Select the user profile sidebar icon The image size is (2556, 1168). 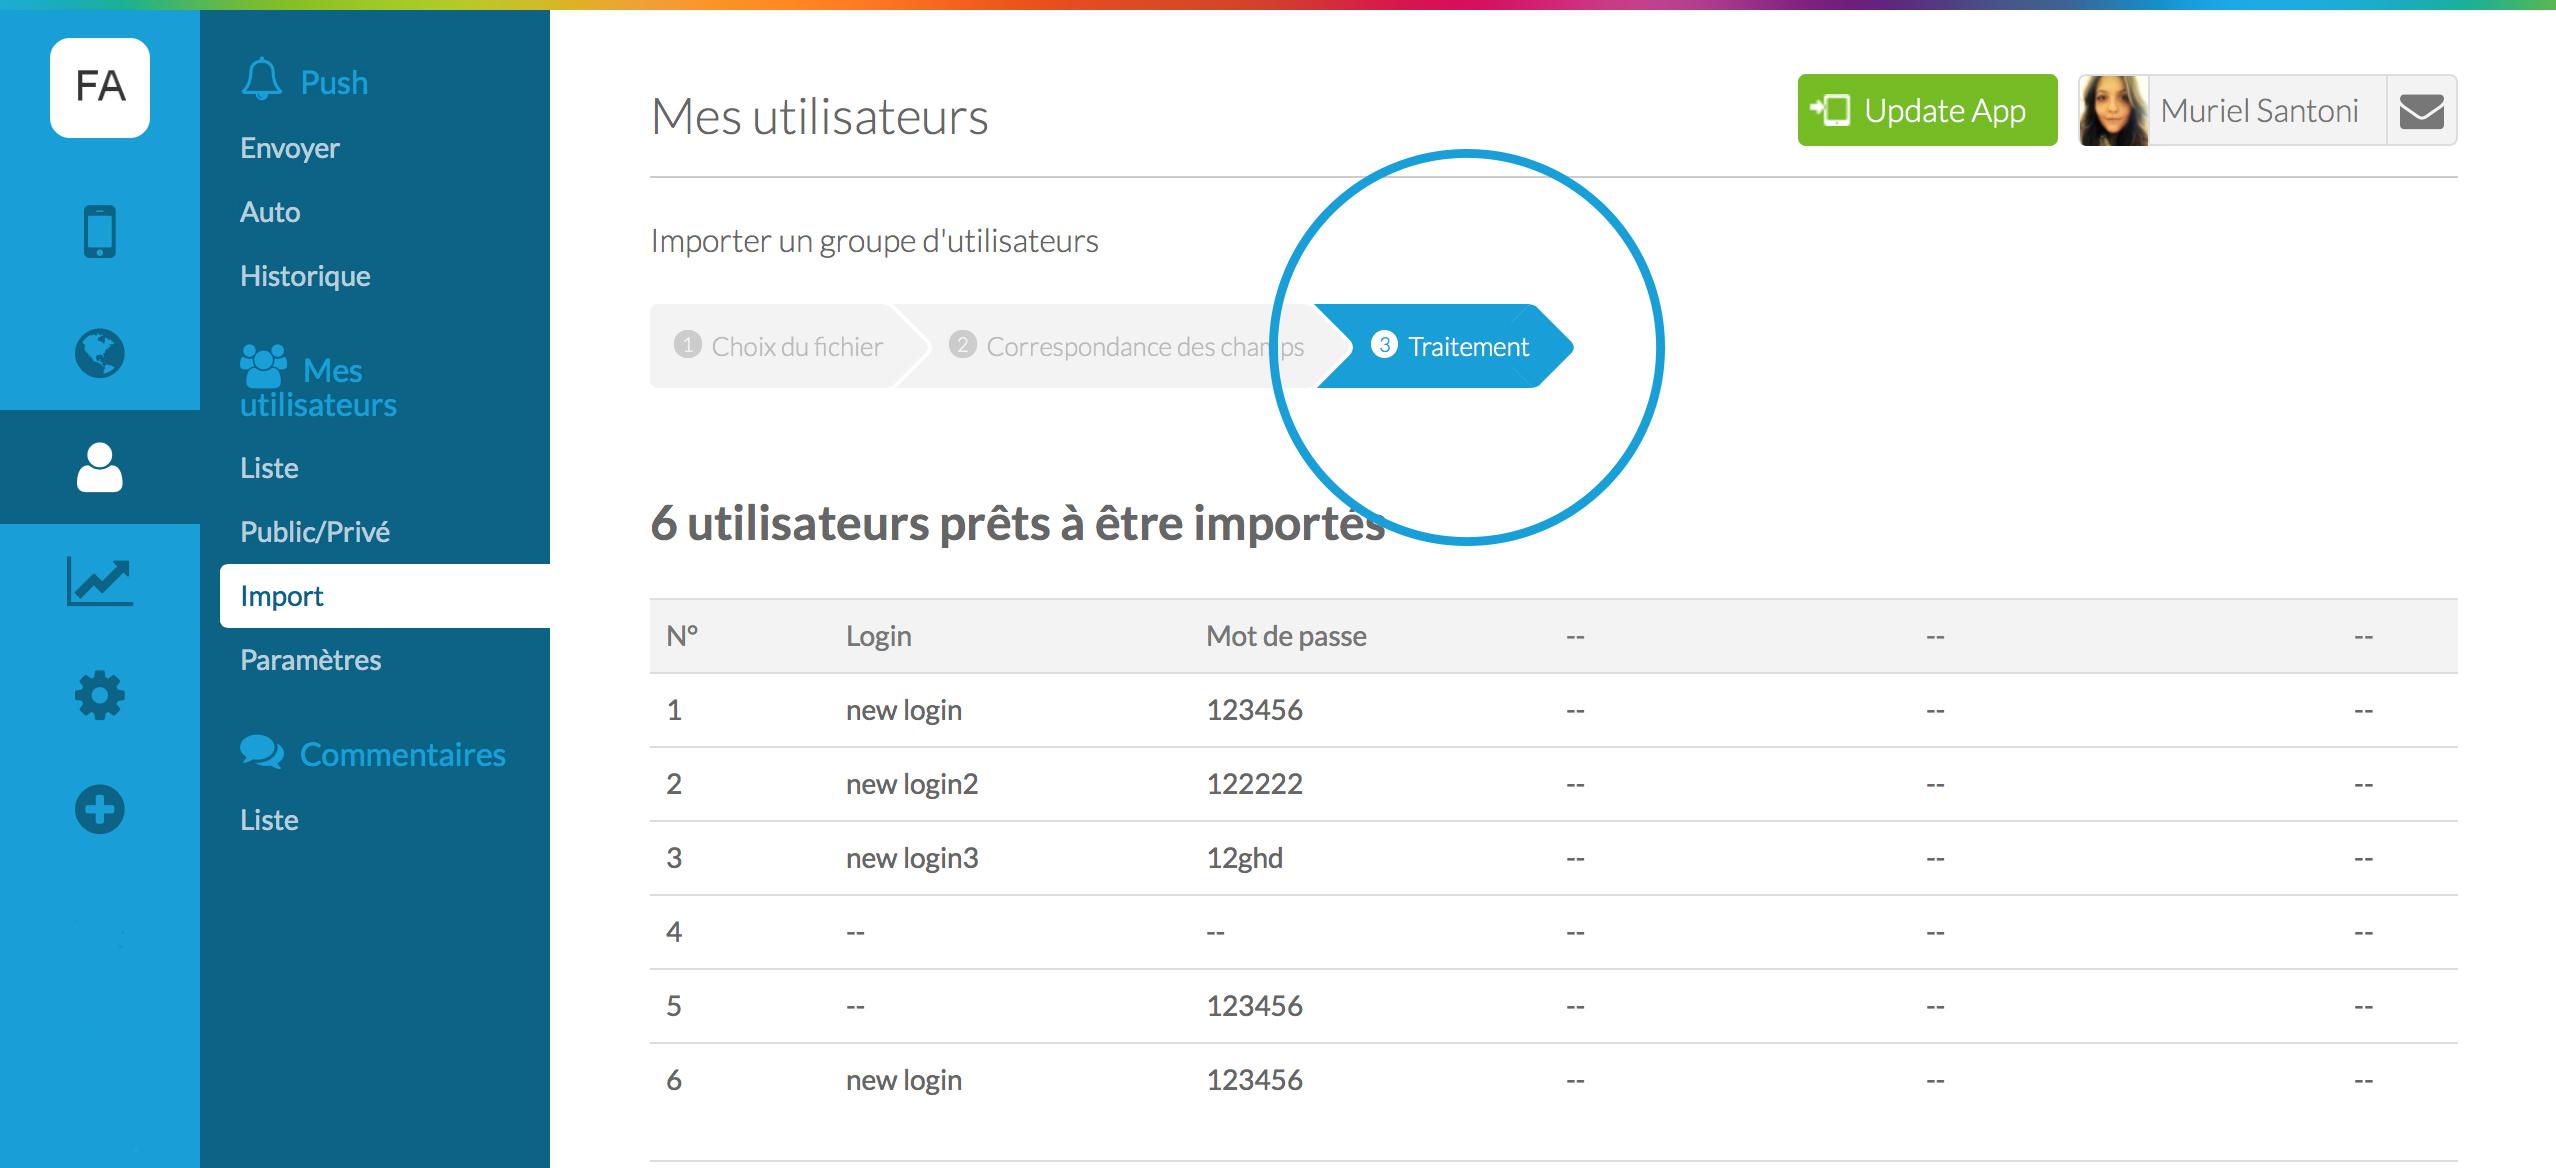(x=100, y=467)
